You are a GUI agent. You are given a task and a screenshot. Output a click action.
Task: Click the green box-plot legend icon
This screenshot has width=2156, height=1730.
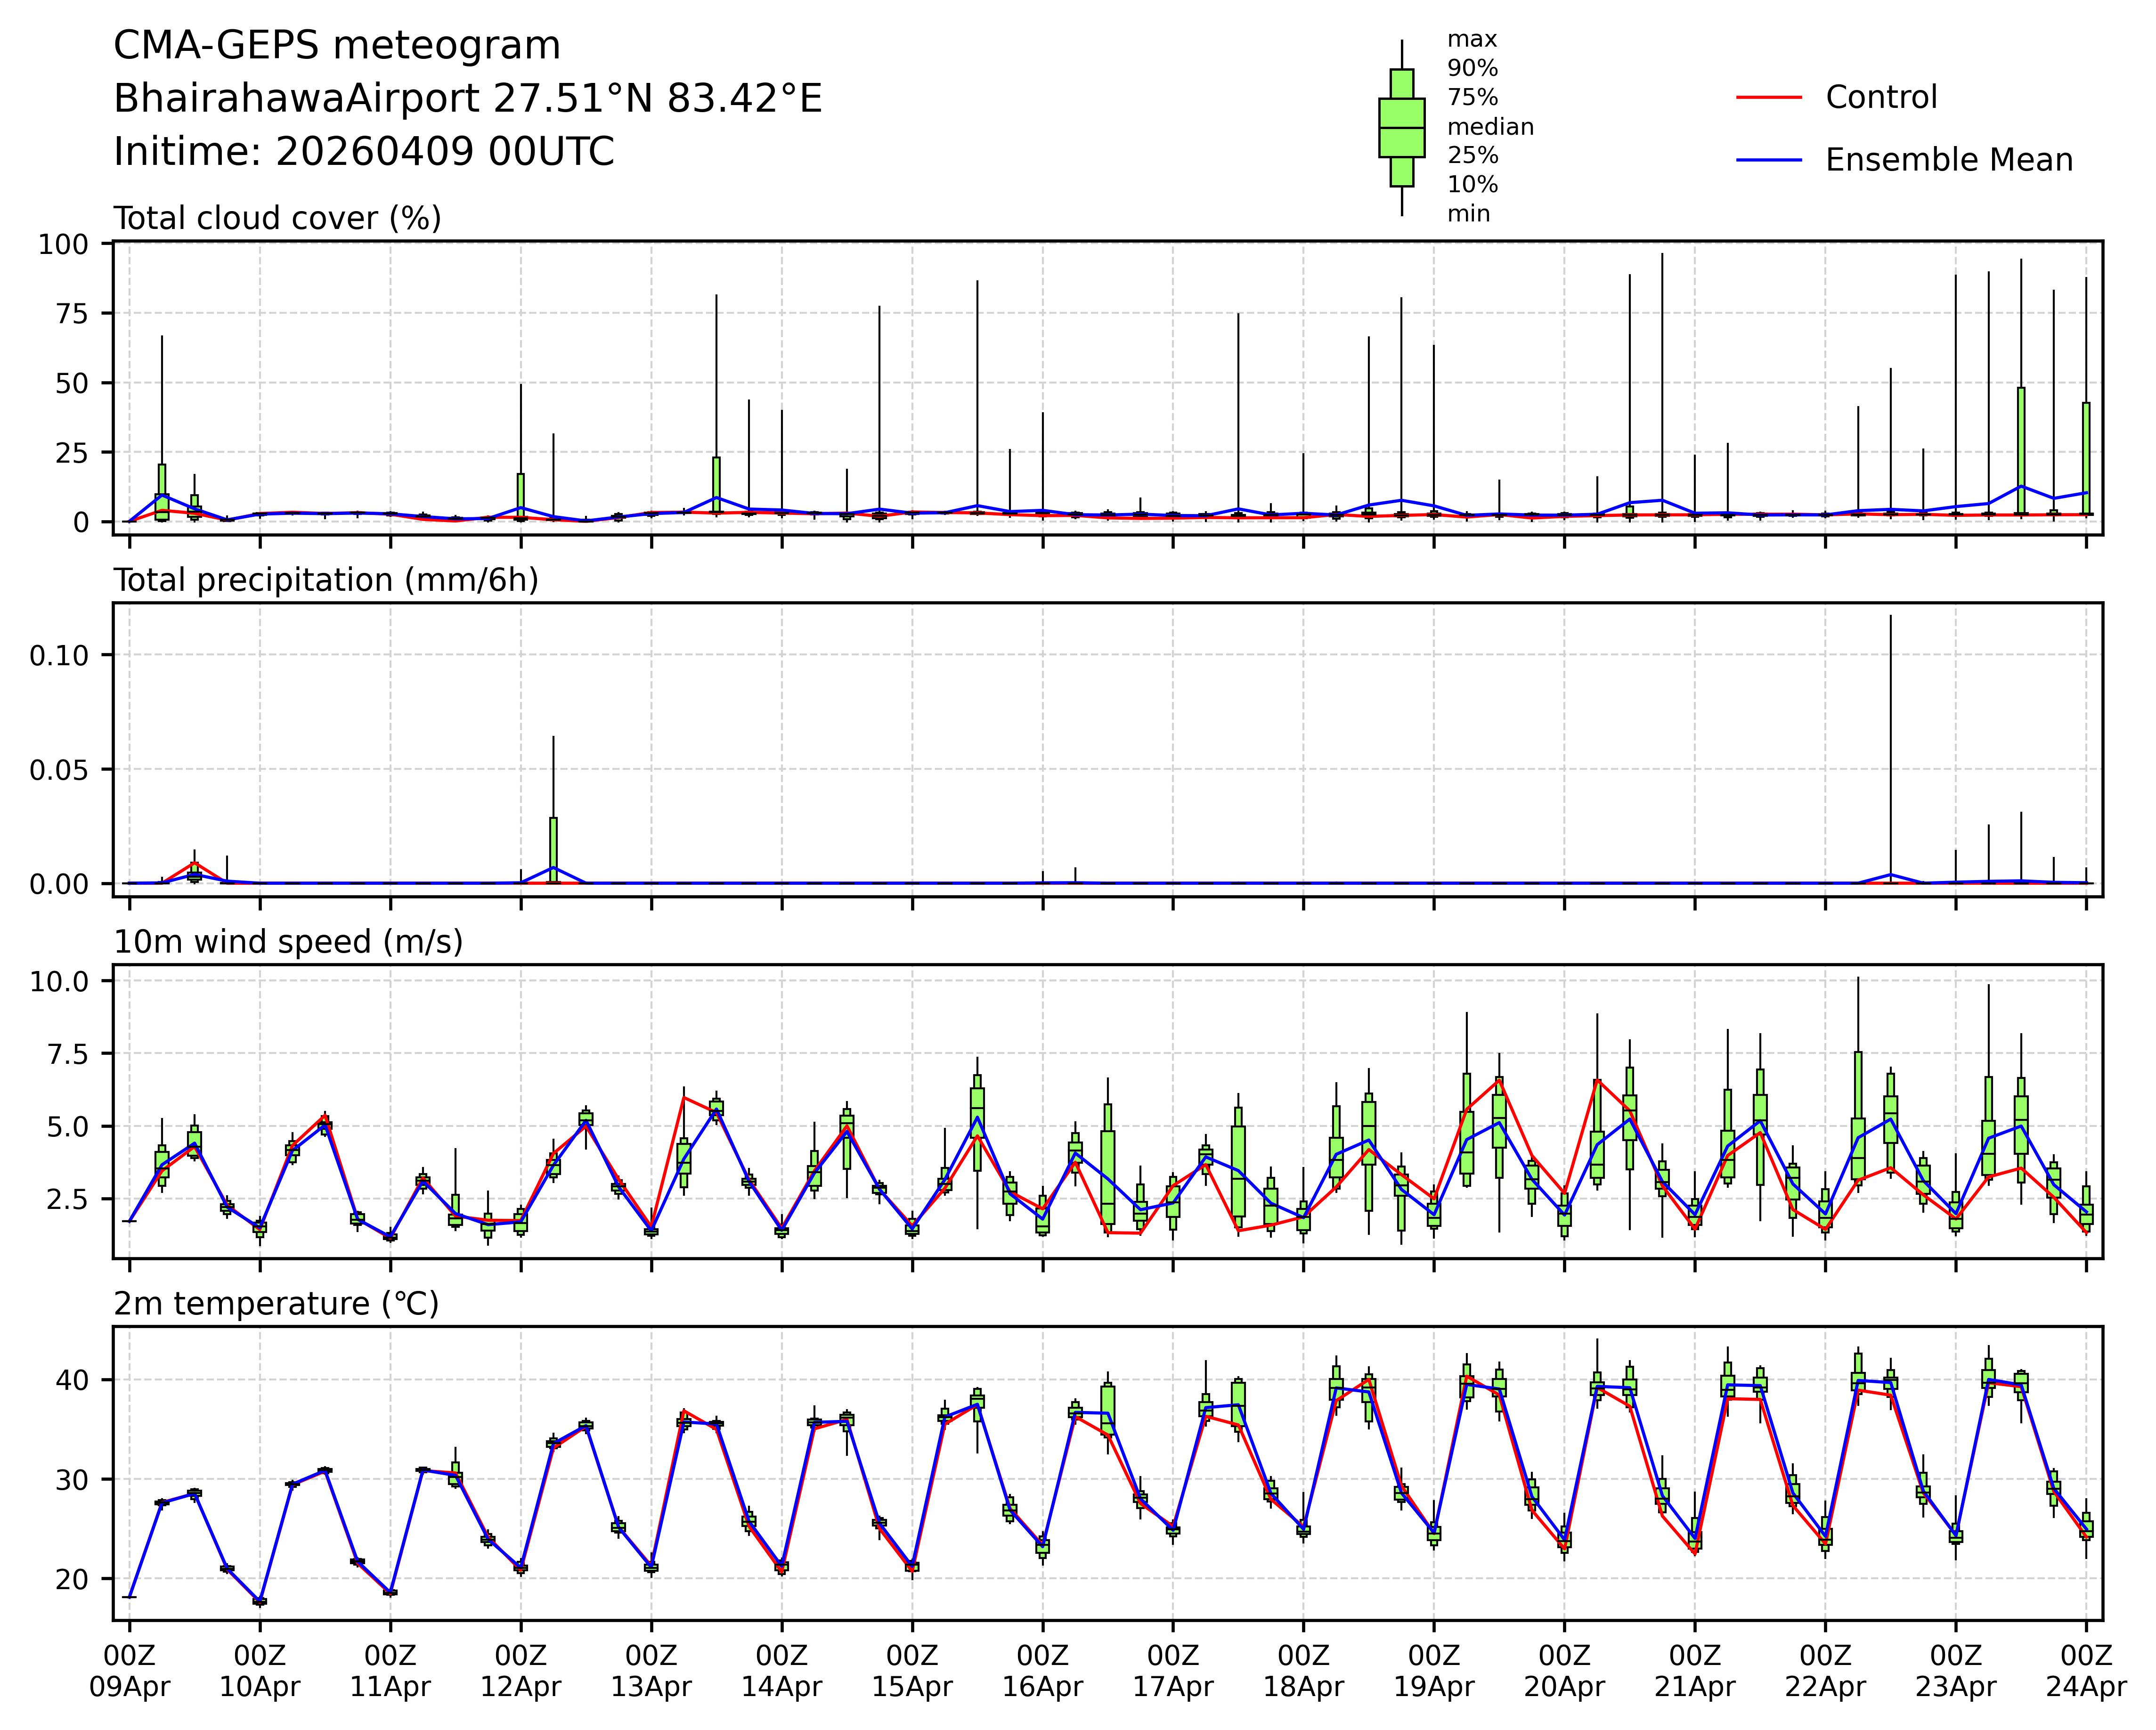(x=1401, y=128)
